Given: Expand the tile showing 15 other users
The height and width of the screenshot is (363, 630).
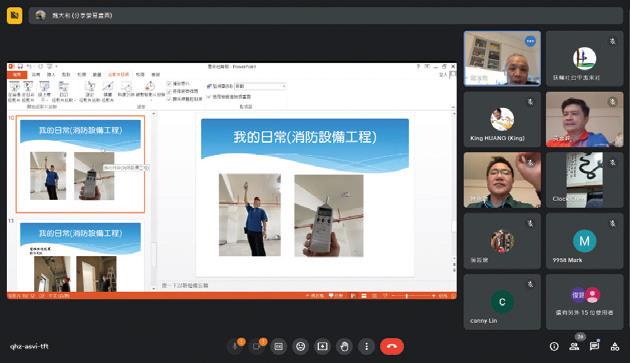Looking at the screenshot, I should (x=585, y=302).
